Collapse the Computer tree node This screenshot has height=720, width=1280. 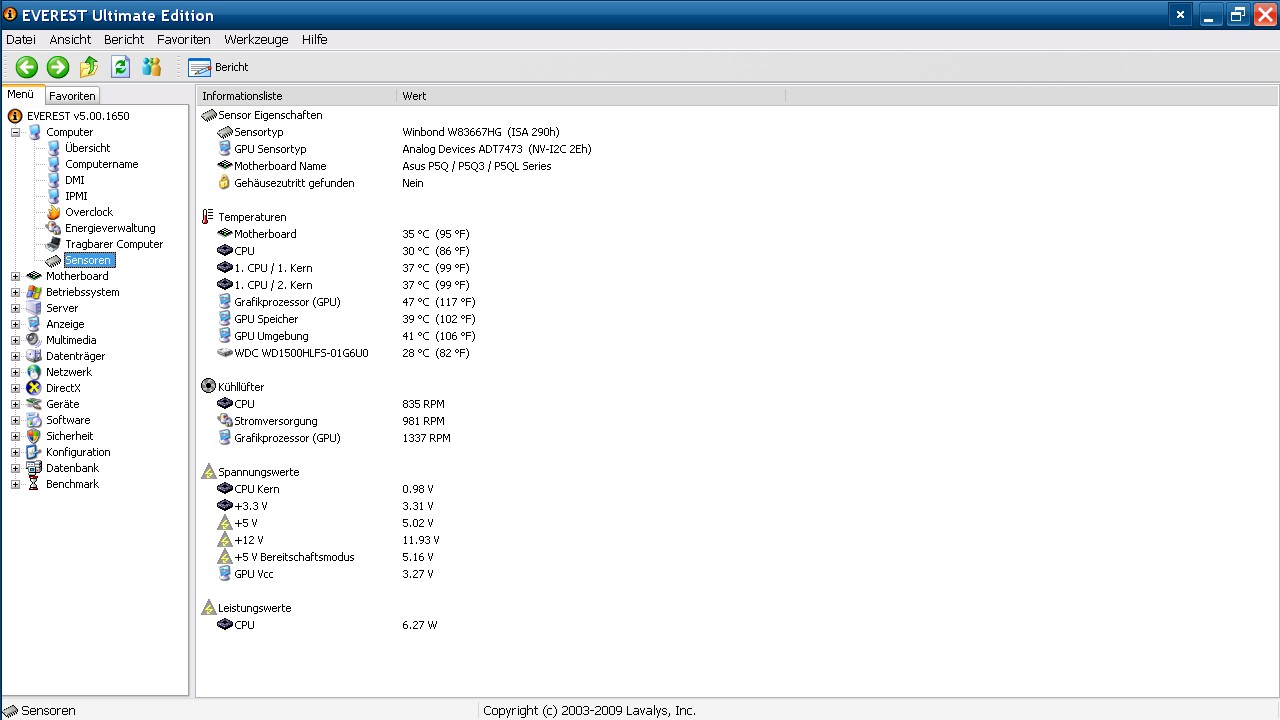[x=15, y=132]
